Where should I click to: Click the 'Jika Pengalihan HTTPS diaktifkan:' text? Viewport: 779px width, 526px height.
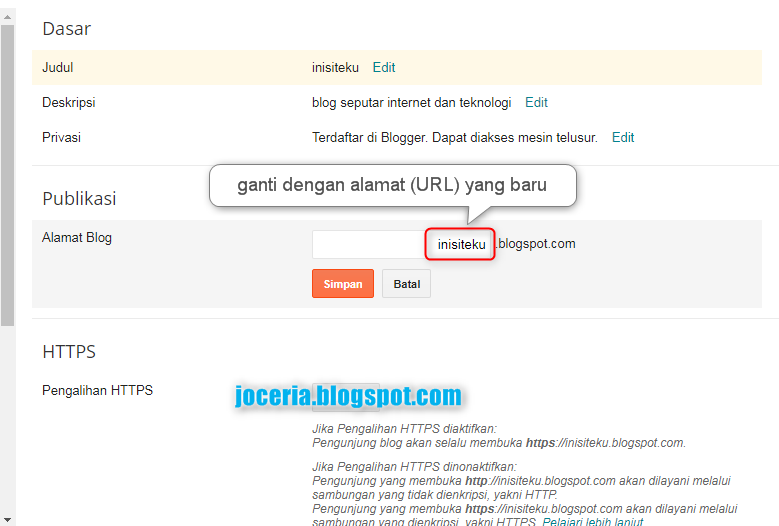click(x=404, y=429)
